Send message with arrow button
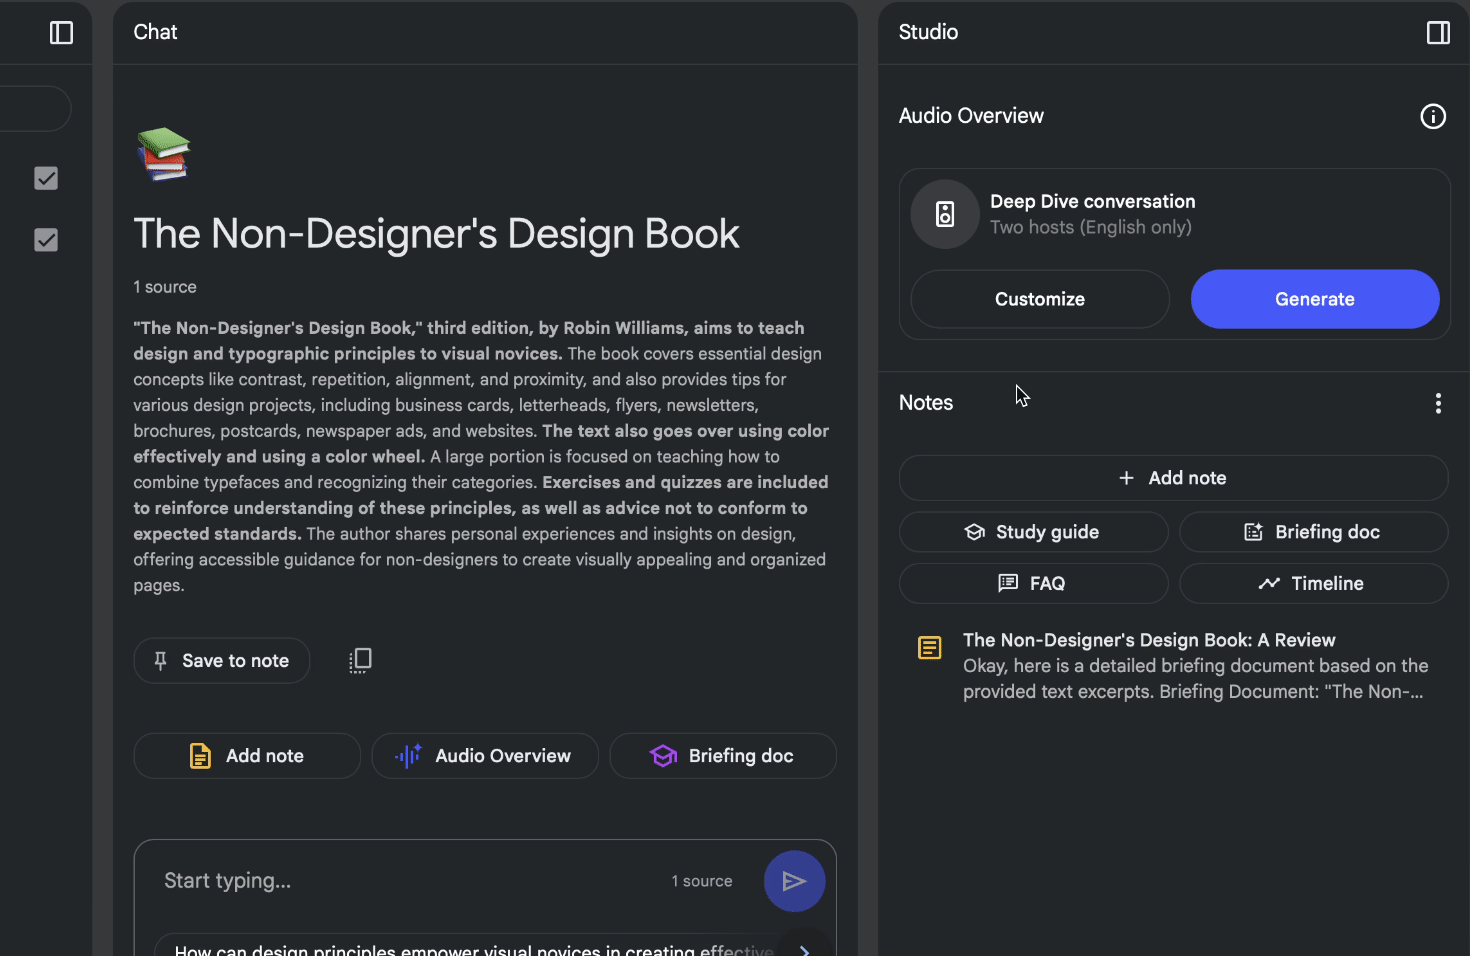The width and height of the screenshot is (1470, 956). [794, 881]
